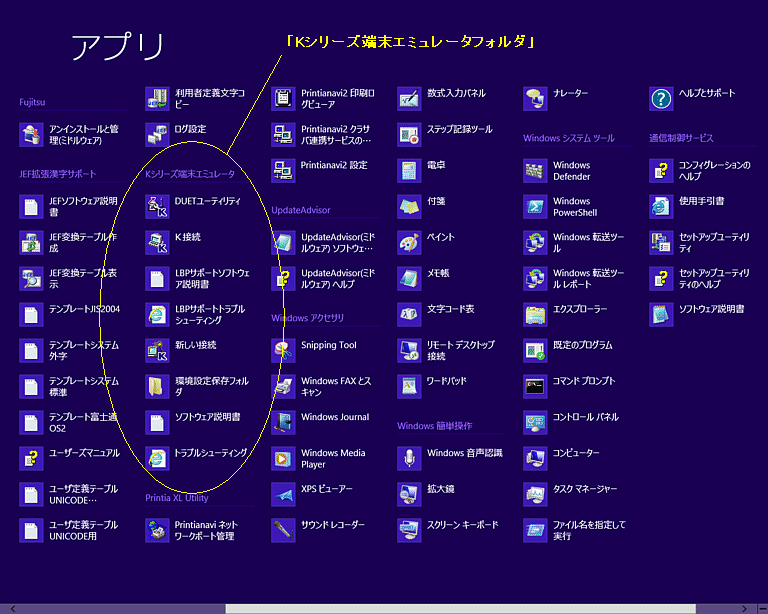The height and width of the screenshot is (614, 768).
Task: Open the 付箋 sticky notes app
Action: pyautogui.click(x=409, y=206)
